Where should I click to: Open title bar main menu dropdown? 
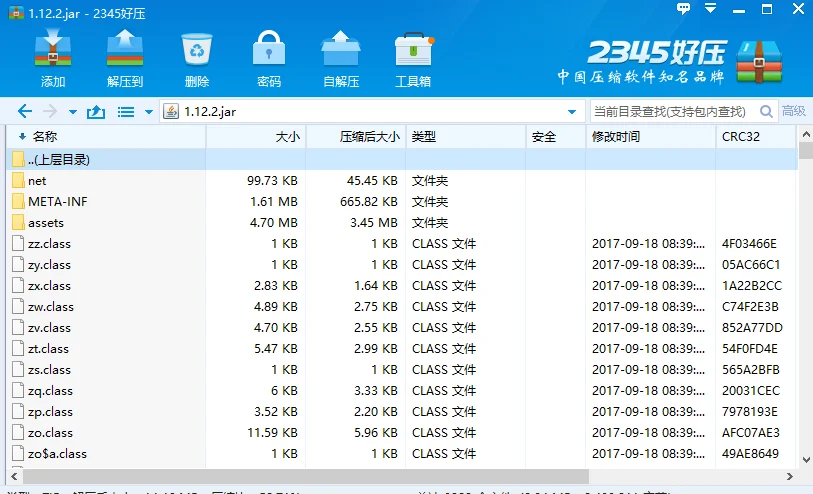[x=710, y=8]
